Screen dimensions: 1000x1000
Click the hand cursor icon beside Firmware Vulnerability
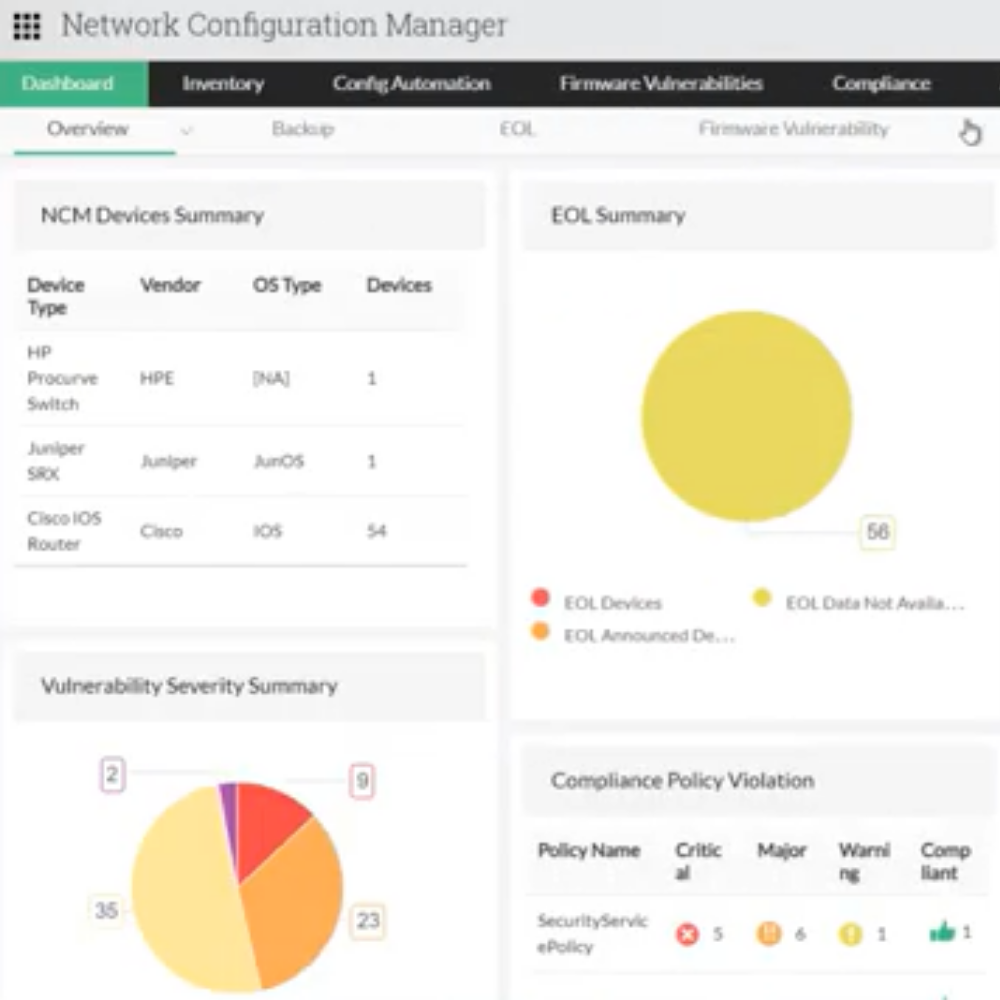[x=970, y=130]
